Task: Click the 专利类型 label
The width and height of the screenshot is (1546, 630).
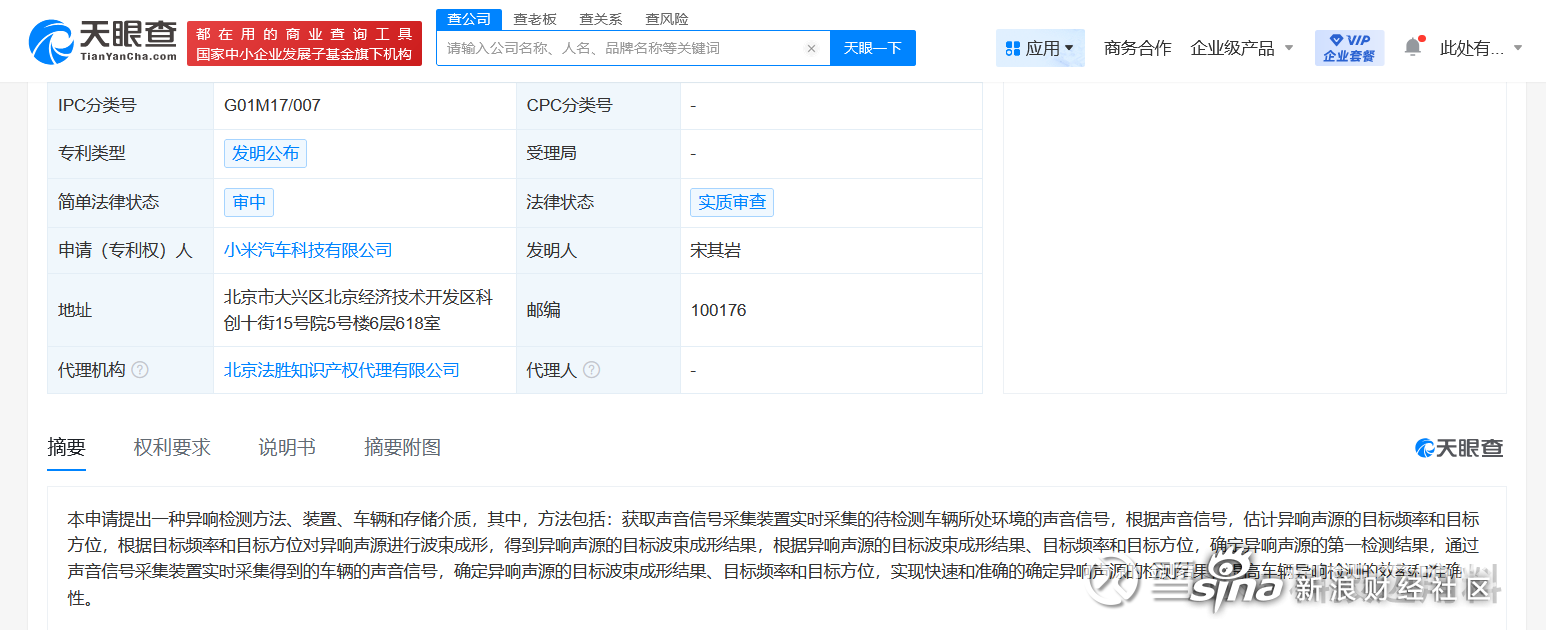Action: [92, 153]
